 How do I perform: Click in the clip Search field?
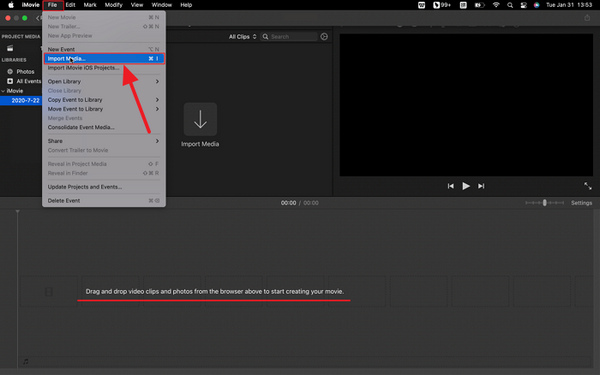click(x=289, y=37)
